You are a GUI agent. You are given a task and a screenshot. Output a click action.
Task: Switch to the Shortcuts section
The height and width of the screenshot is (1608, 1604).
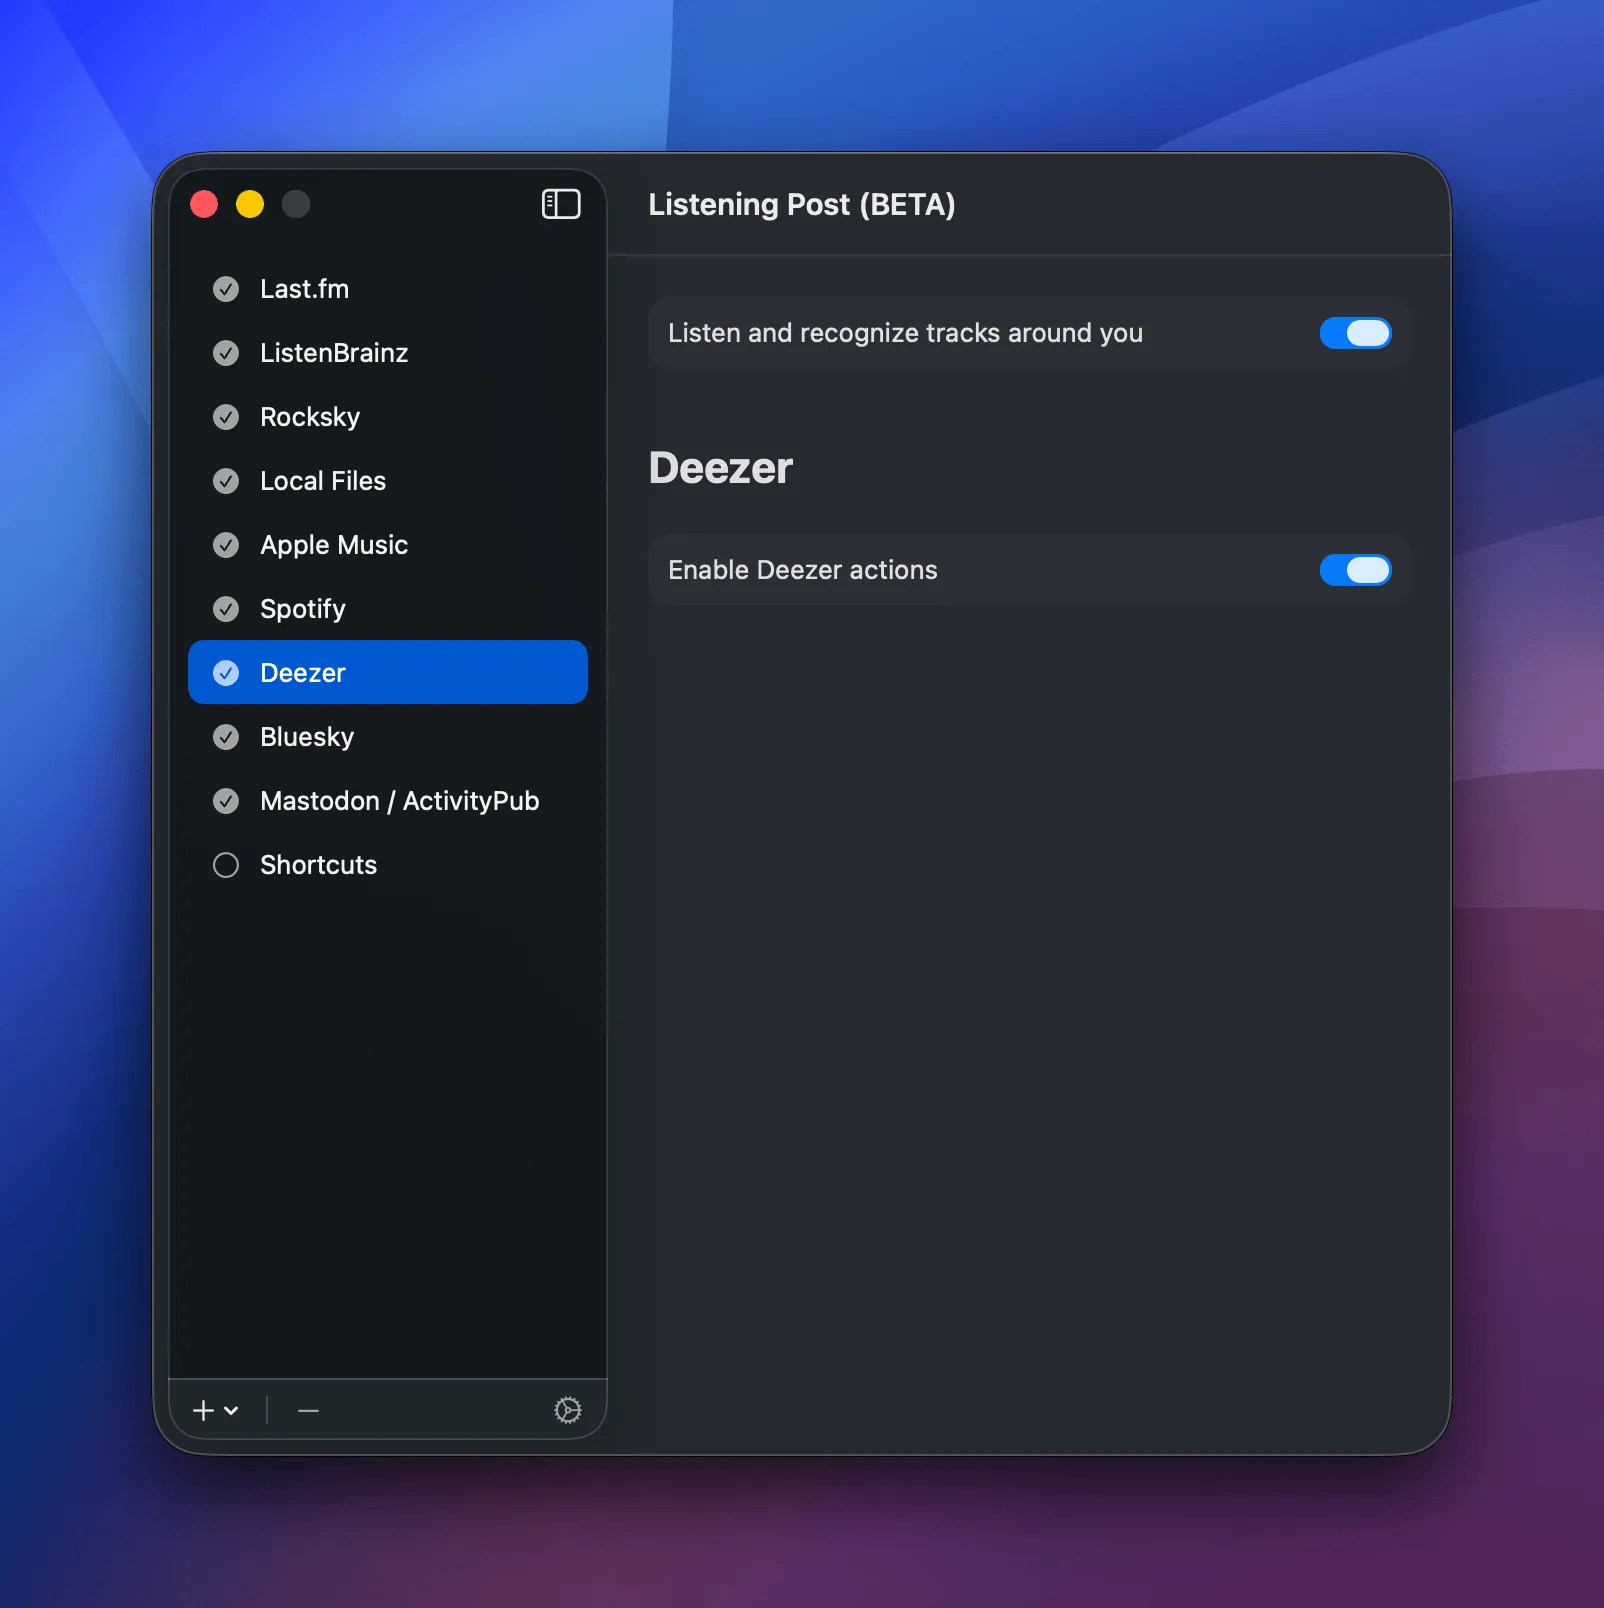point(318,865)
